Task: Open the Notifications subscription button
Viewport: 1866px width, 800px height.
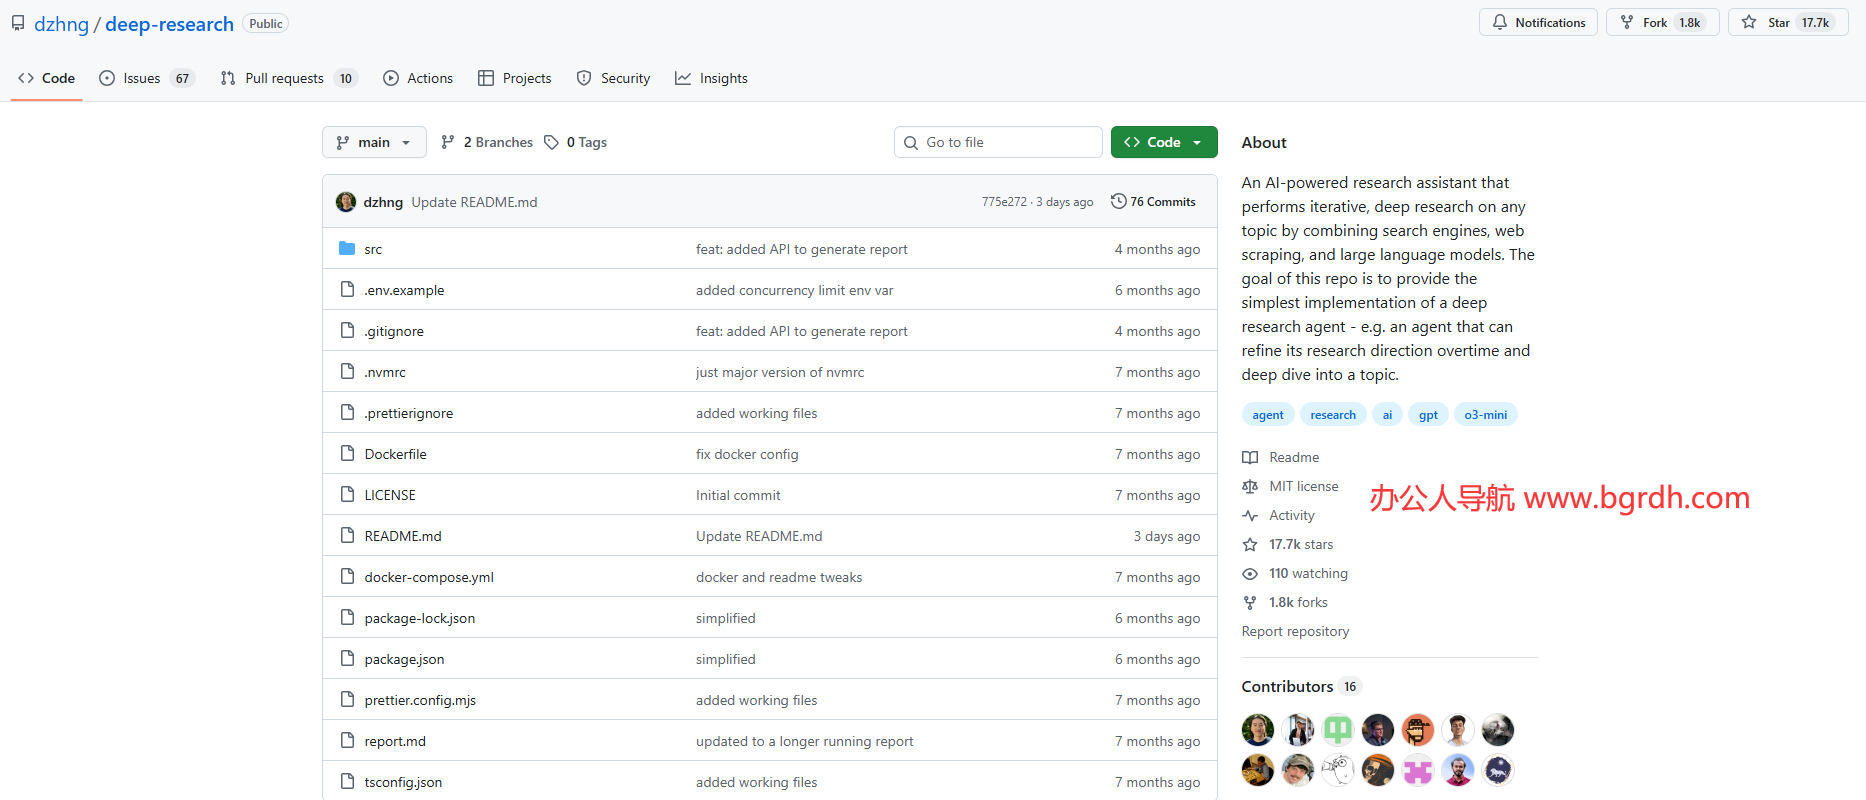Action: point(1538,22)
